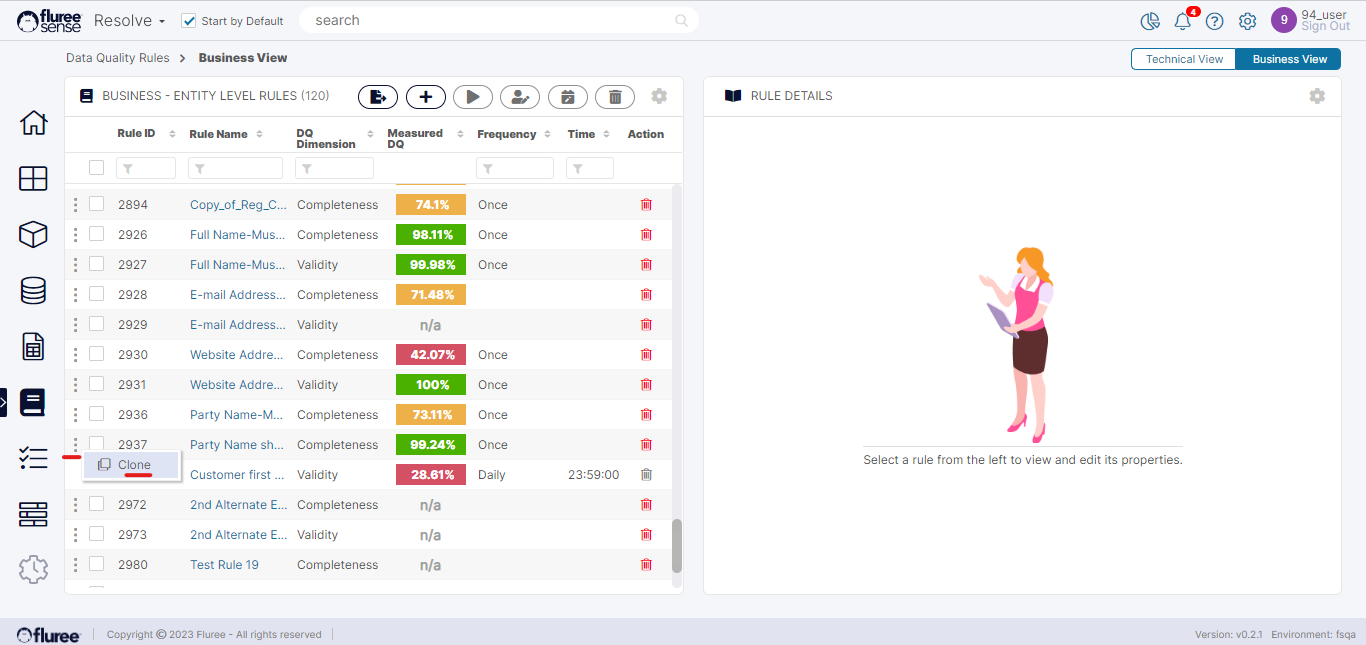Open the Resolve dropdown menu
Image resolution: width=1366 pixels, height=645 pixels.
click(129, 20)
